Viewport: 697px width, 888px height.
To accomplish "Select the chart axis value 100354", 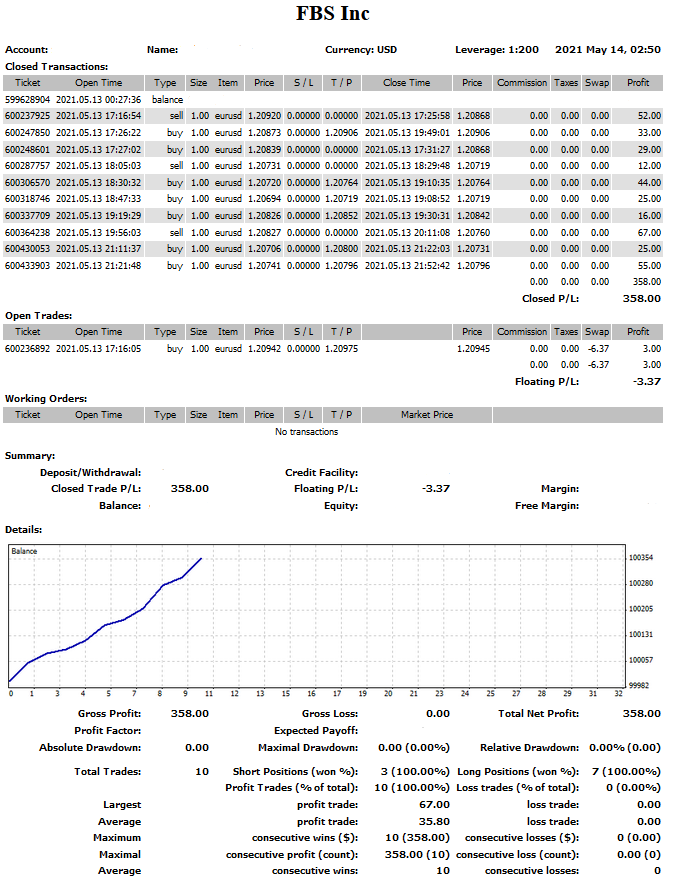I will click(x=641, y=558).
